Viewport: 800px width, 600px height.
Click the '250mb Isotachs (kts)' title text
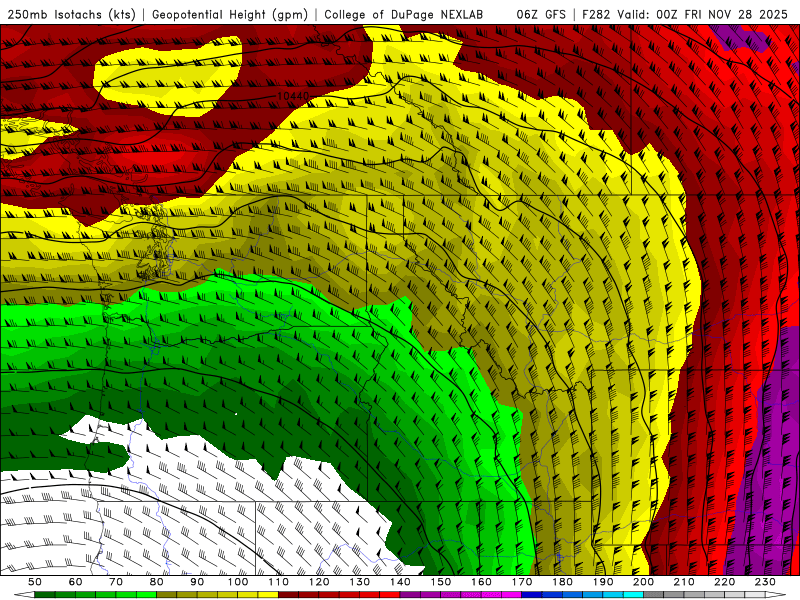point(72,14)
